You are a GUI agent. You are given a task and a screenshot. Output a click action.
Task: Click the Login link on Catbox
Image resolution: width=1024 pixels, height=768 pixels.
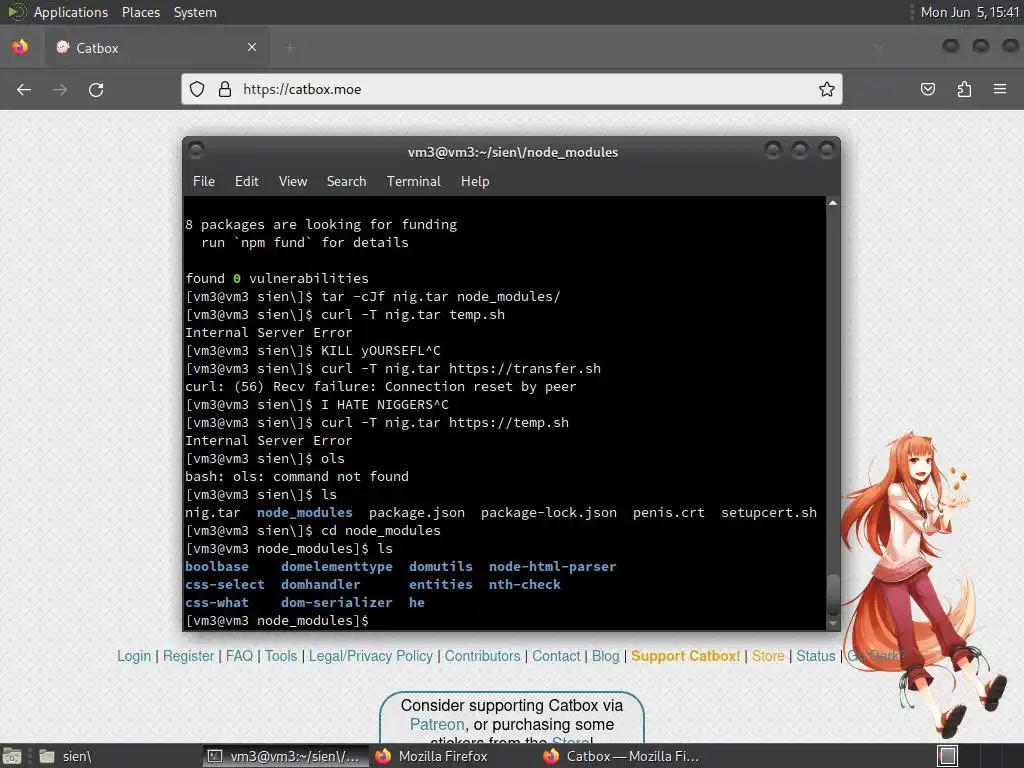tap(134, 656)
